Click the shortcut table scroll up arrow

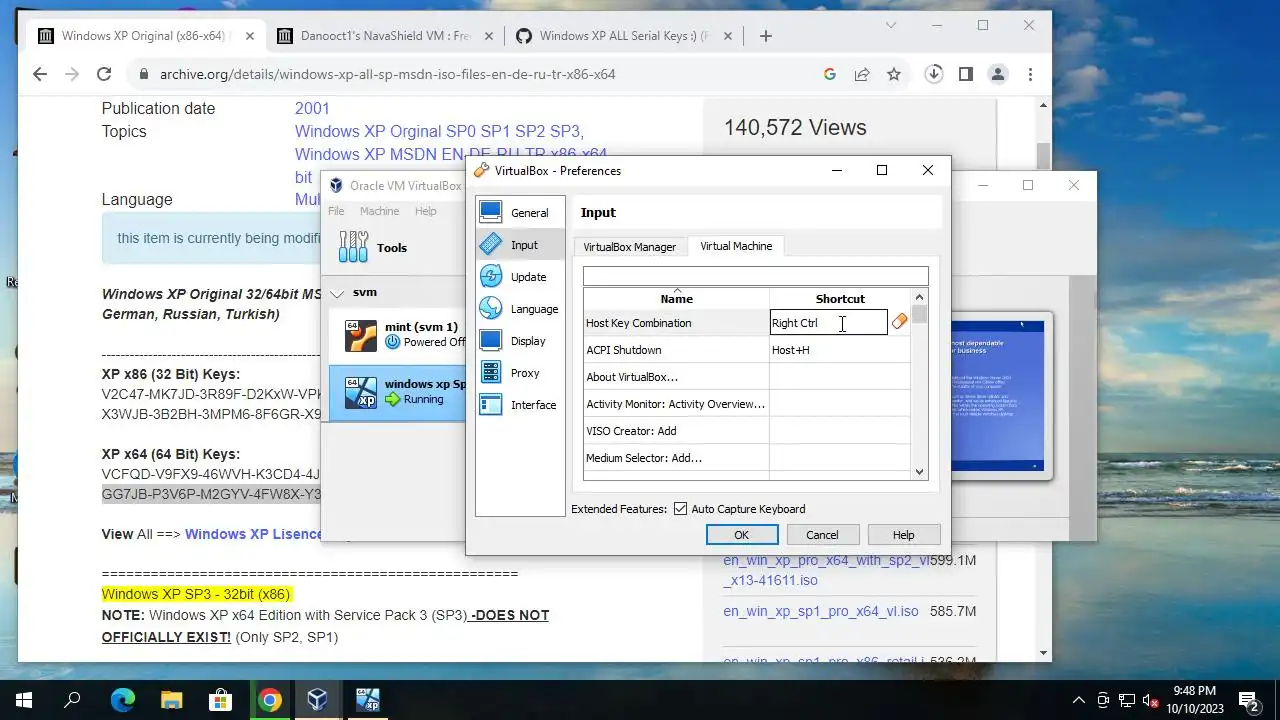coord(919,297)
